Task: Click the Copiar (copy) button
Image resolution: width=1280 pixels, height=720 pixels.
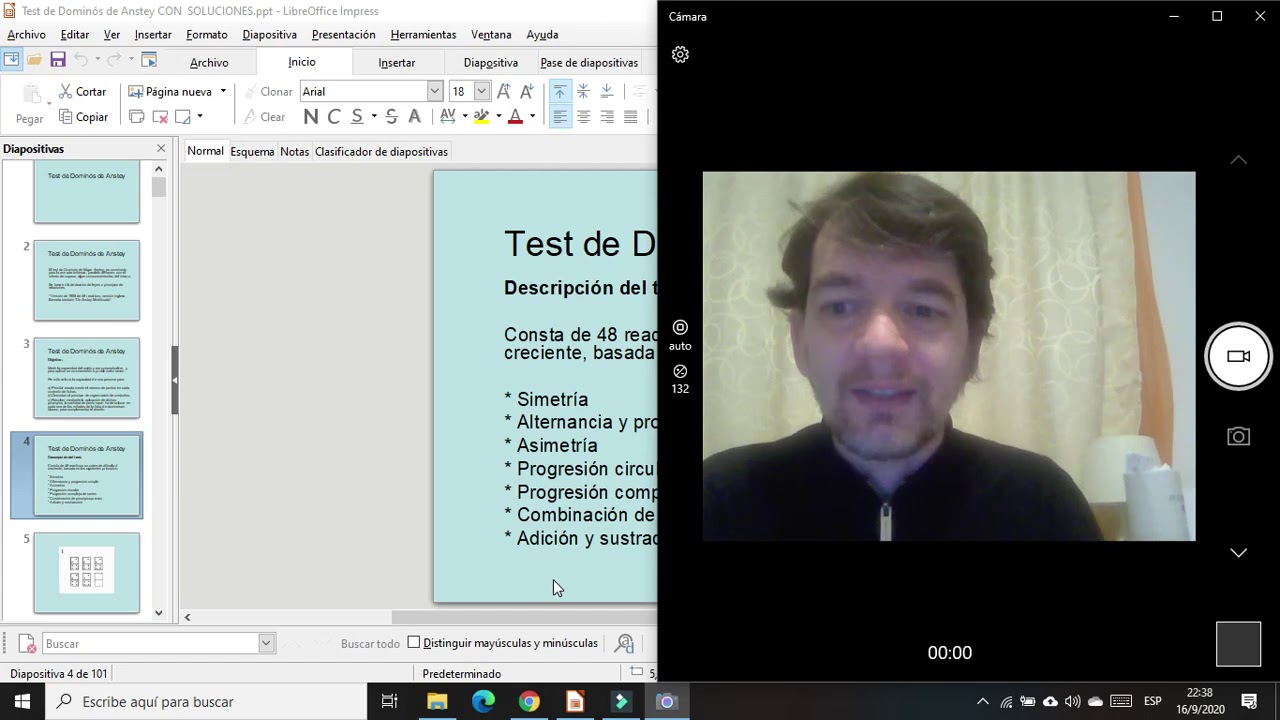Action: [x=83, y=117]
